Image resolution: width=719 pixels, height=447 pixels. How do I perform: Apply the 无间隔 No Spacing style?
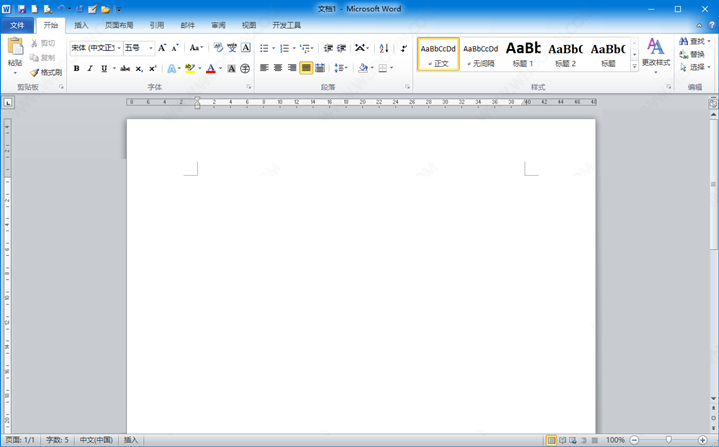click(481, 54)
